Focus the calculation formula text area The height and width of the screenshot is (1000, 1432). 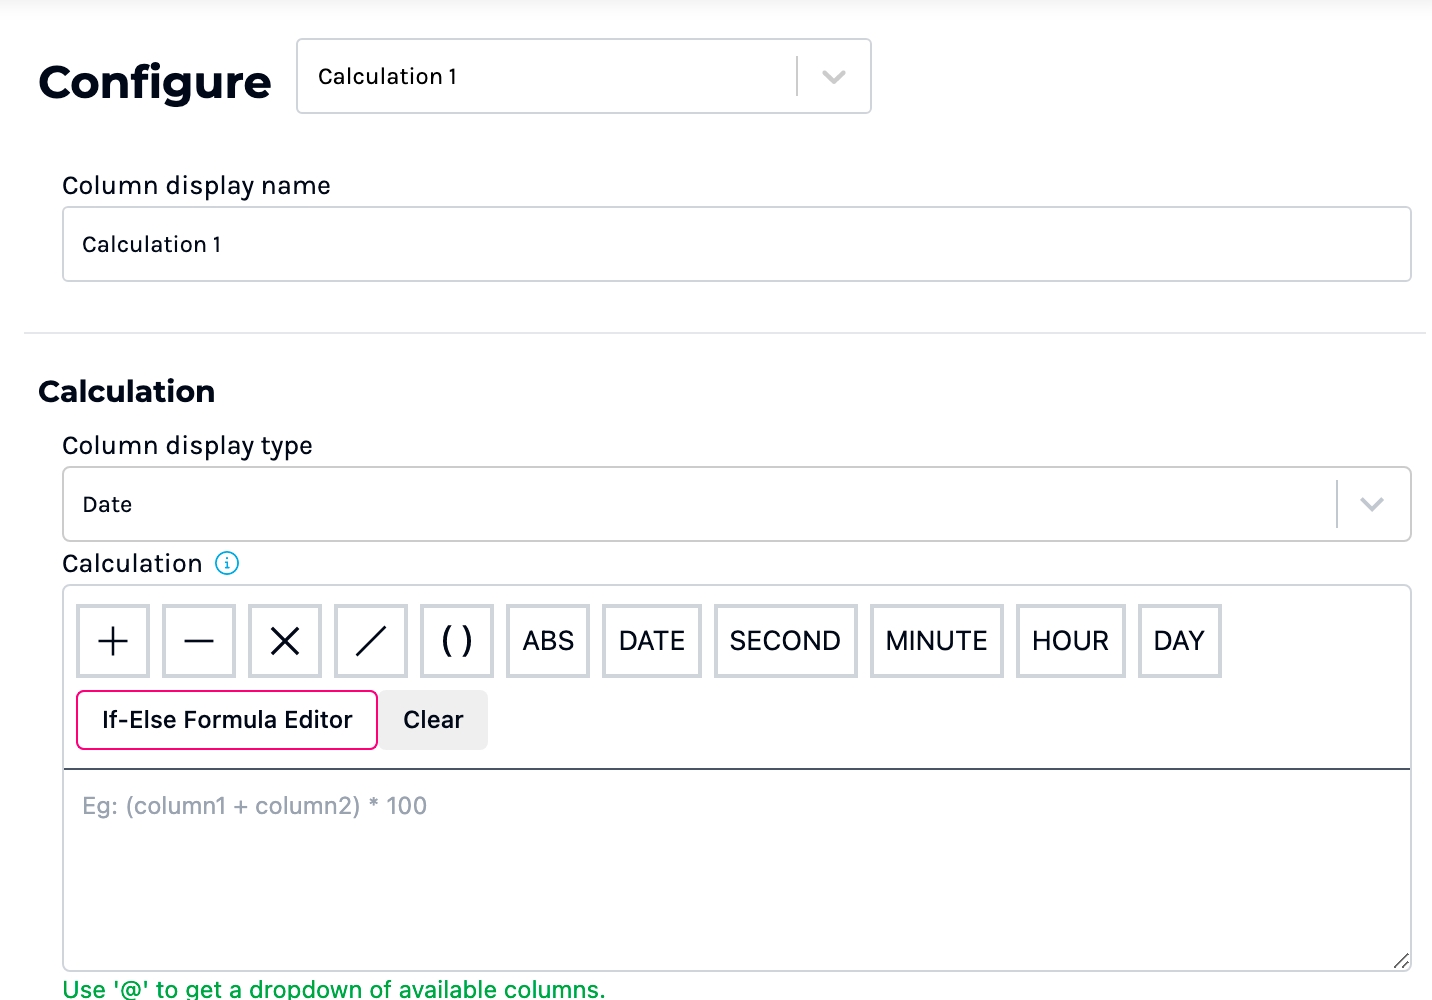[x=736, y=868]
